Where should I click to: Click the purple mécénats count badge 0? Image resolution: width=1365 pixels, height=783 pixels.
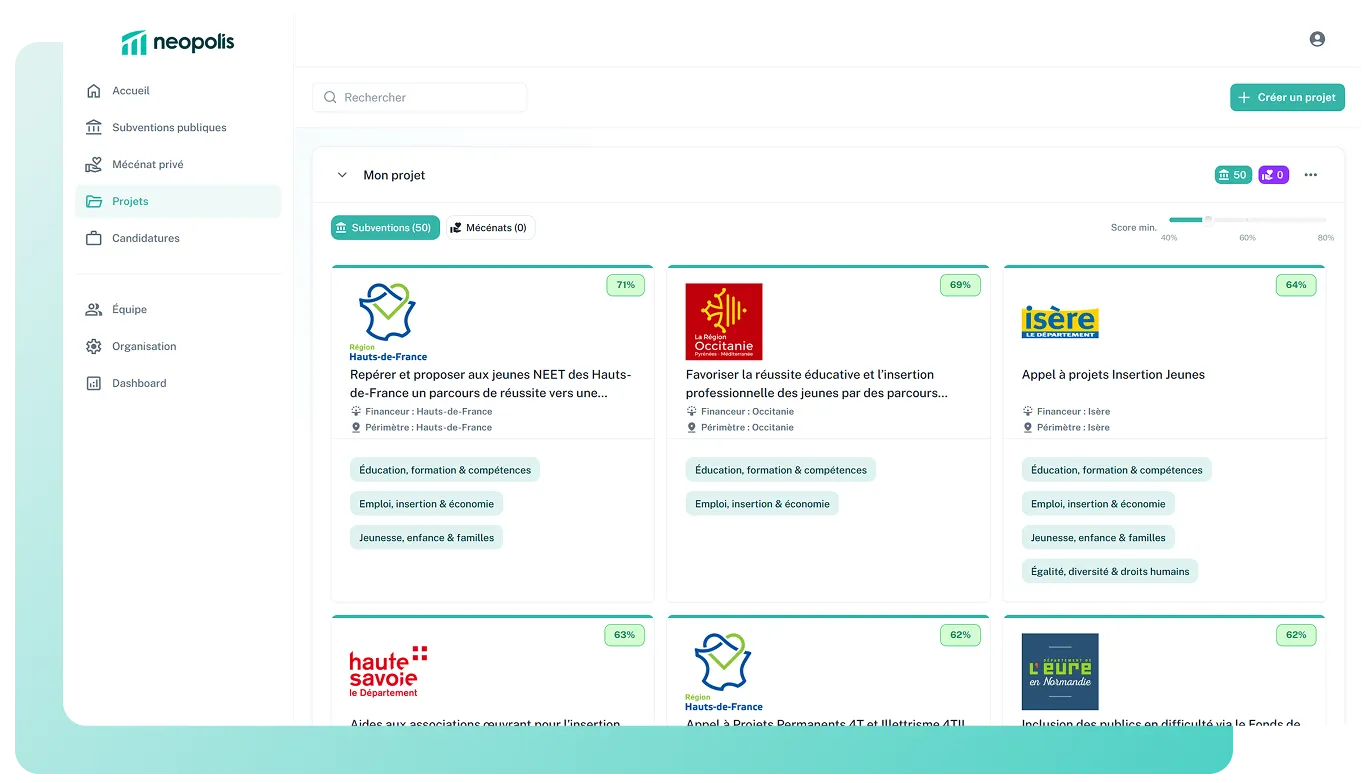[1273, 175]
